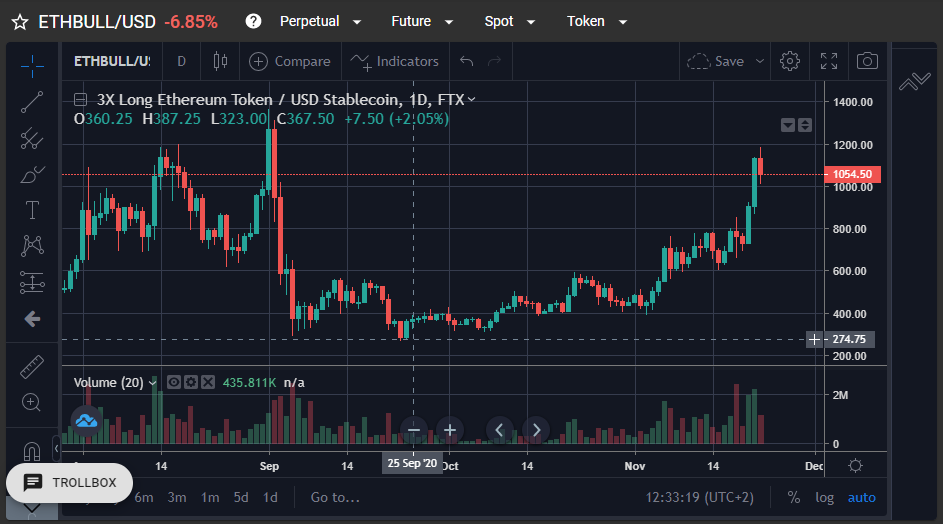Favorite ETHBULL/USD with the star
The width and height of the screenshot is (943, 524).
click(x=20, y=22)
